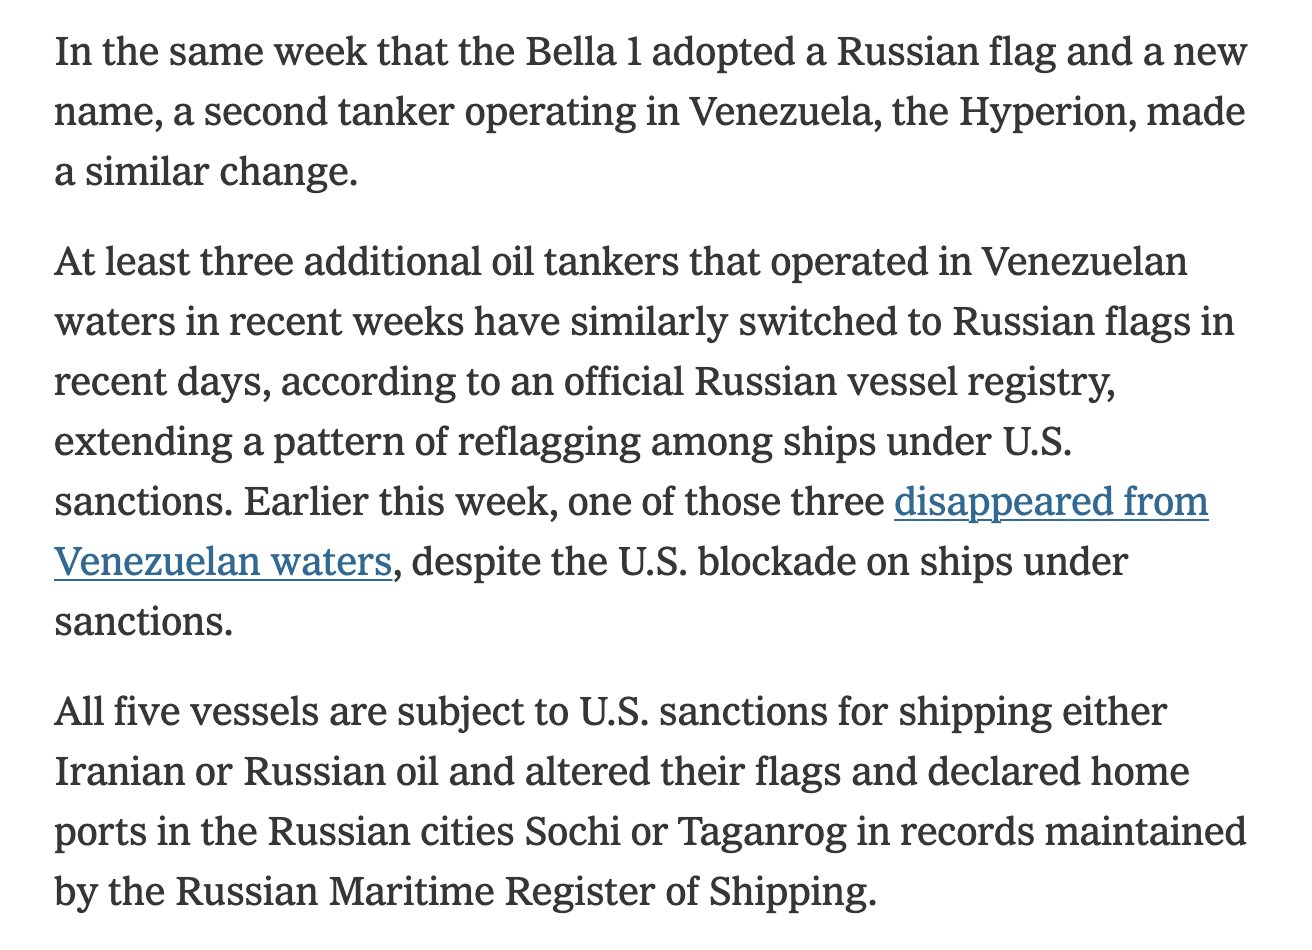1312x950 pixels.
Task: Click the 'Venezuelan waters' part of the hyperlink
Action: click(222, 562)
